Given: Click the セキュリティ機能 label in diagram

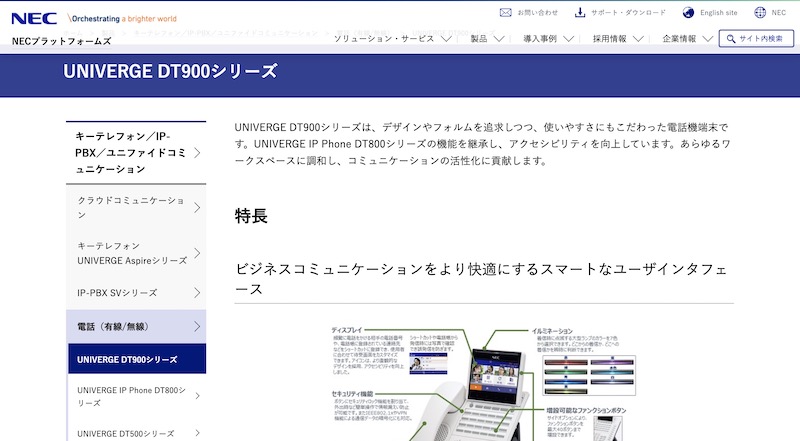Looking at the screenshot, I should (x=352, y=394).
